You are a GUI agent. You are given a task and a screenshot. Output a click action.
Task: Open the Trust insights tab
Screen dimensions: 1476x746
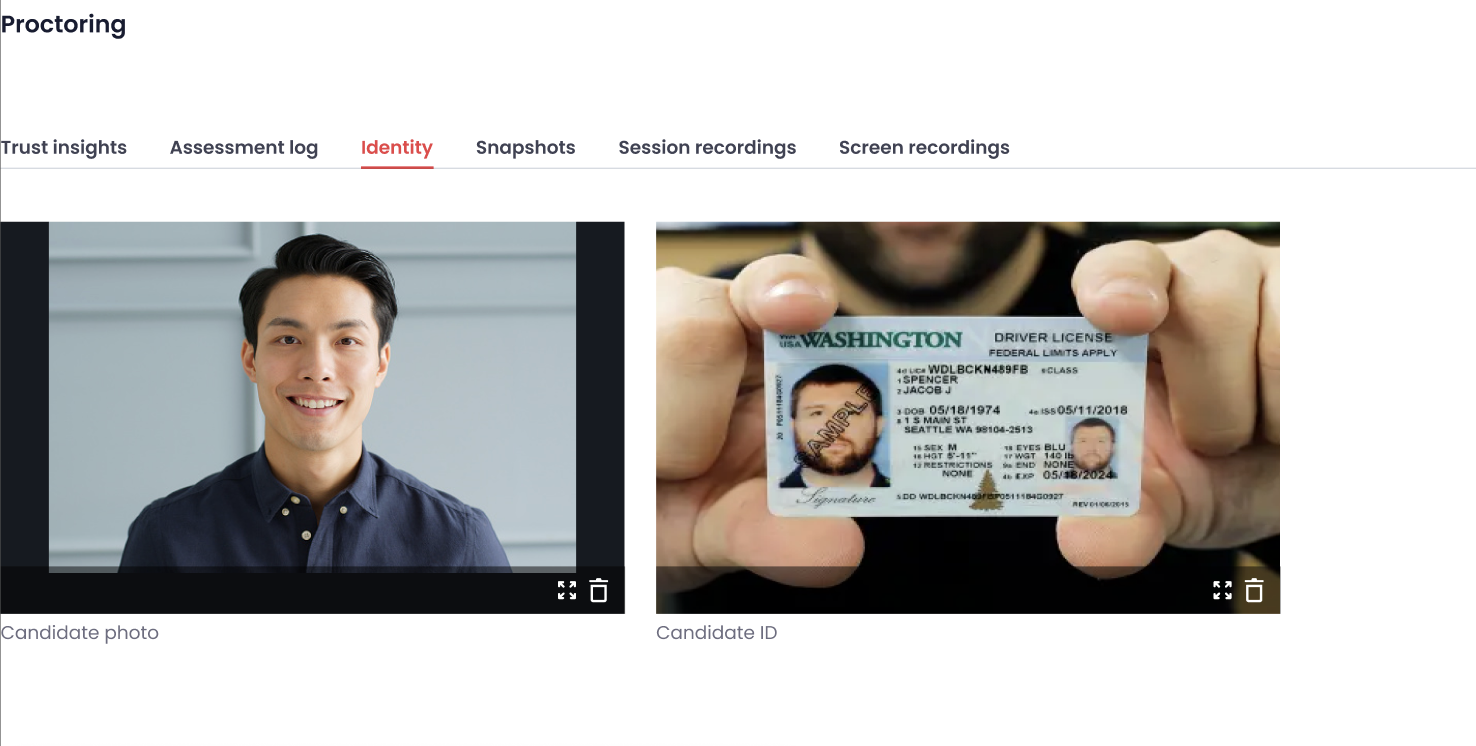tap(64, 148)
